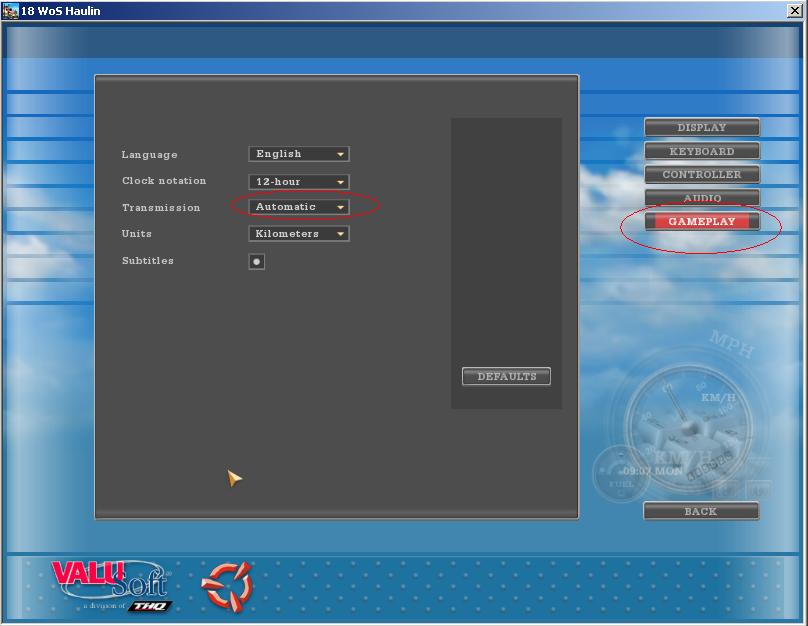Click the Language label
808x626 pixels.
coord(149,155)
